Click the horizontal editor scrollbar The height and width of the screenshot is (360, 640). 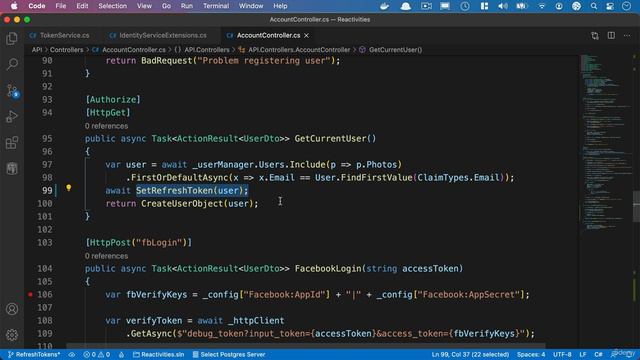click(305, 346)
